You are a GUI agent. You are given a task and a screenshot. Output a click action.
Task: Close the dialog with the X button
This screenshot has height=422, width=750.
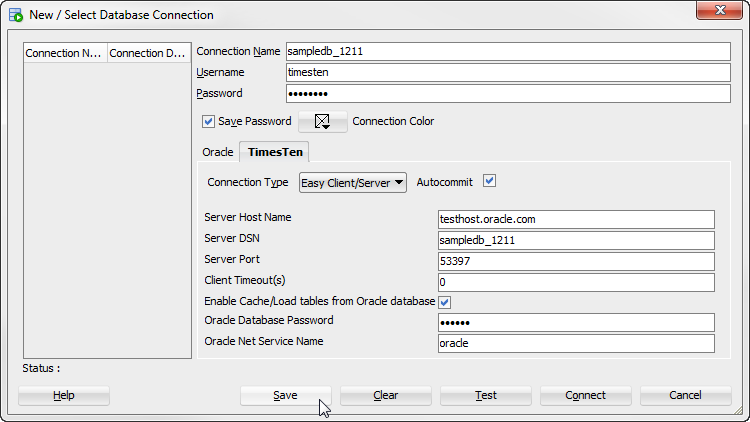tap(720, 10)
